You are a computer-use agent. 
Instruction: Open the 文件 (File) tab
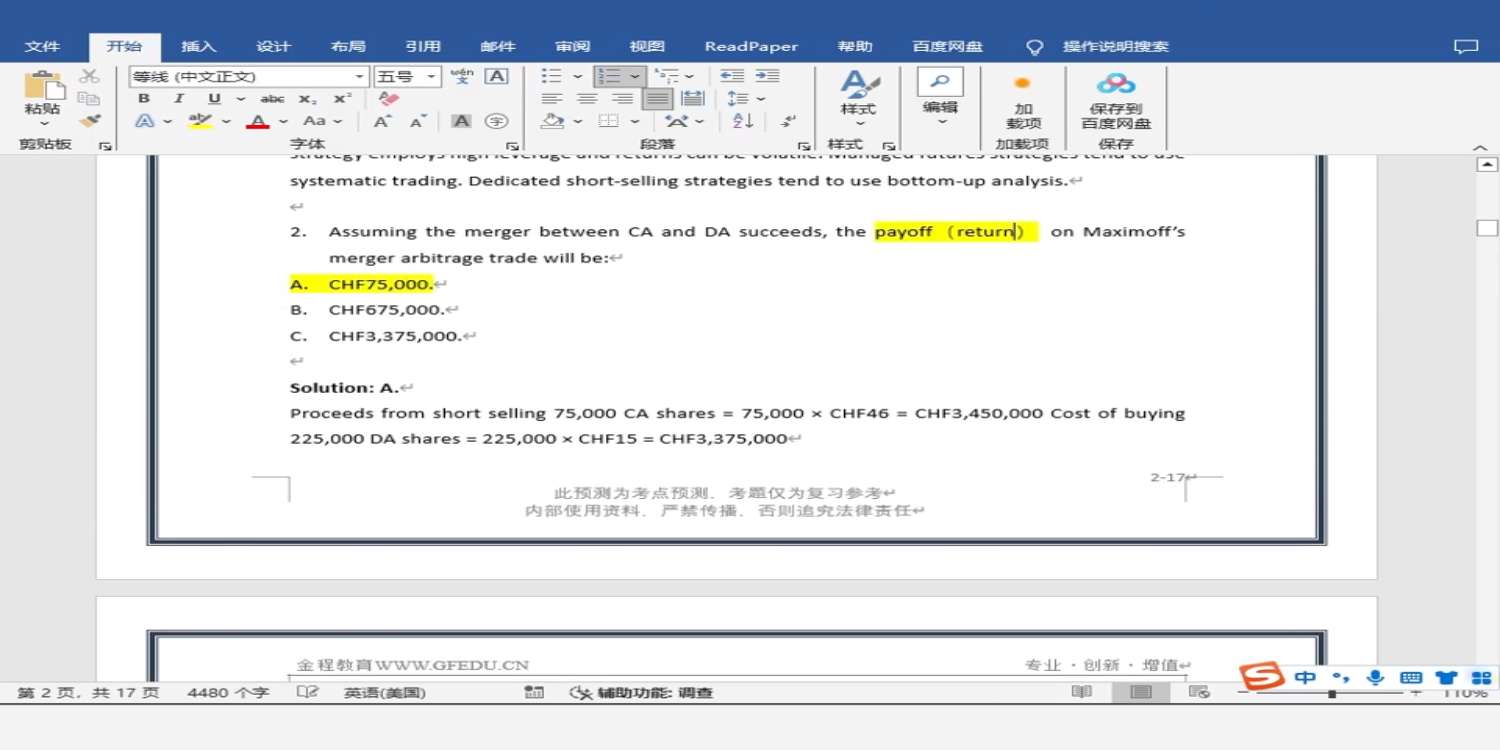[42, 46]
